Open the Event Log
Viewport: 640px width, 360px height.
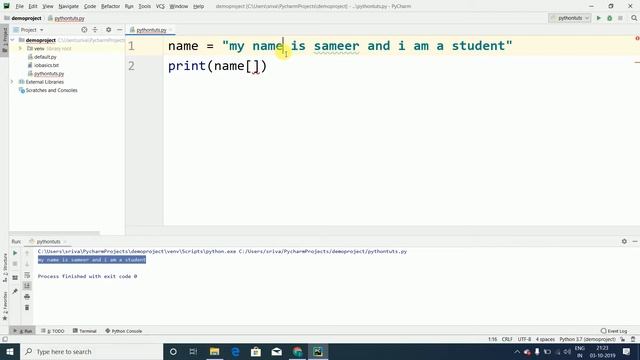tap(614, 331)
